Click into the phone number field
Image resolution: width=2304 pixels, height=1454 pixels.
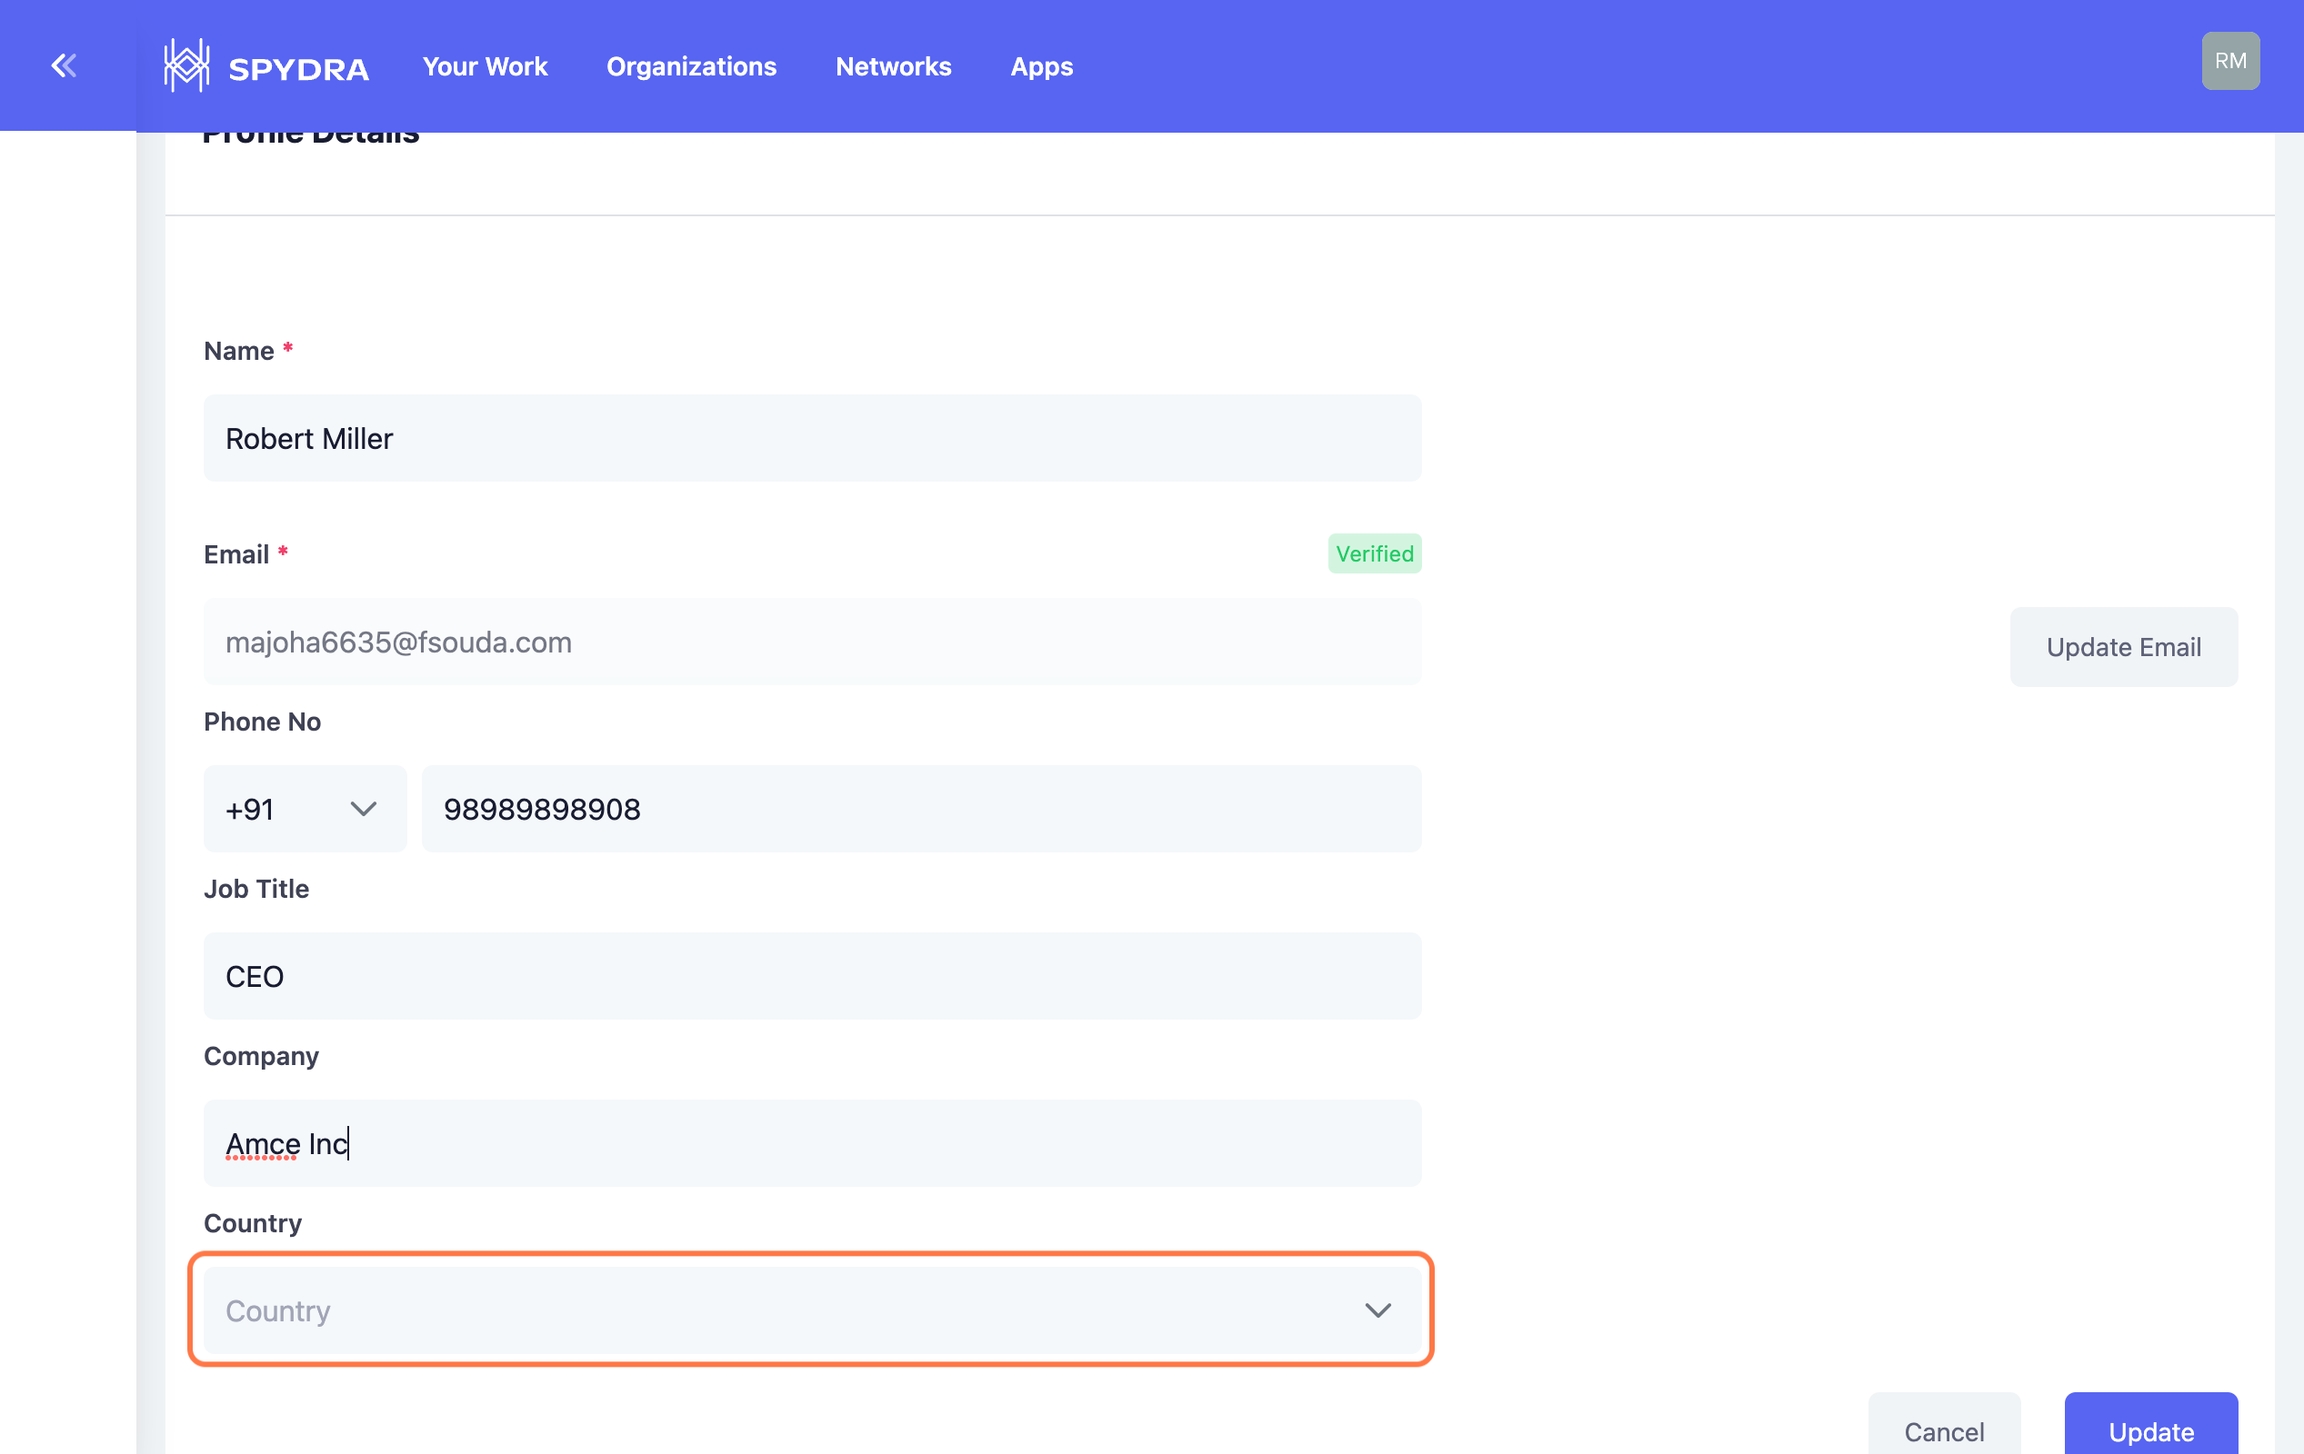[x=920, y=808]
